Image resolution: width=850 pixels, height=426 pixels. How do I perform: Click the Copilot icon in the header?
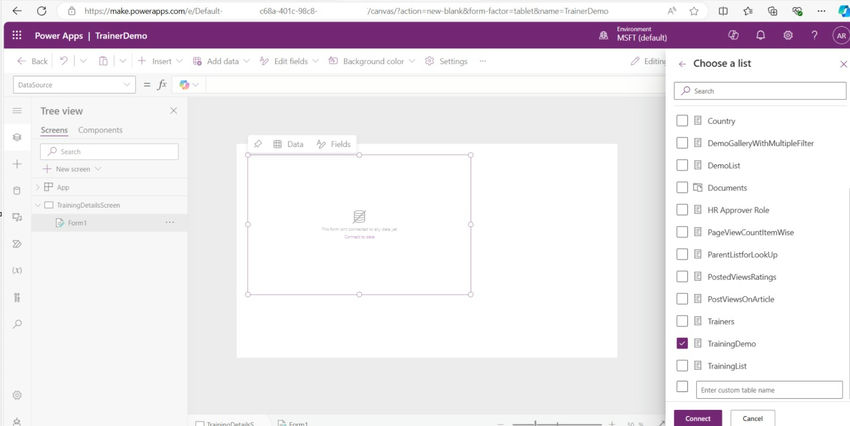point(733,35)
